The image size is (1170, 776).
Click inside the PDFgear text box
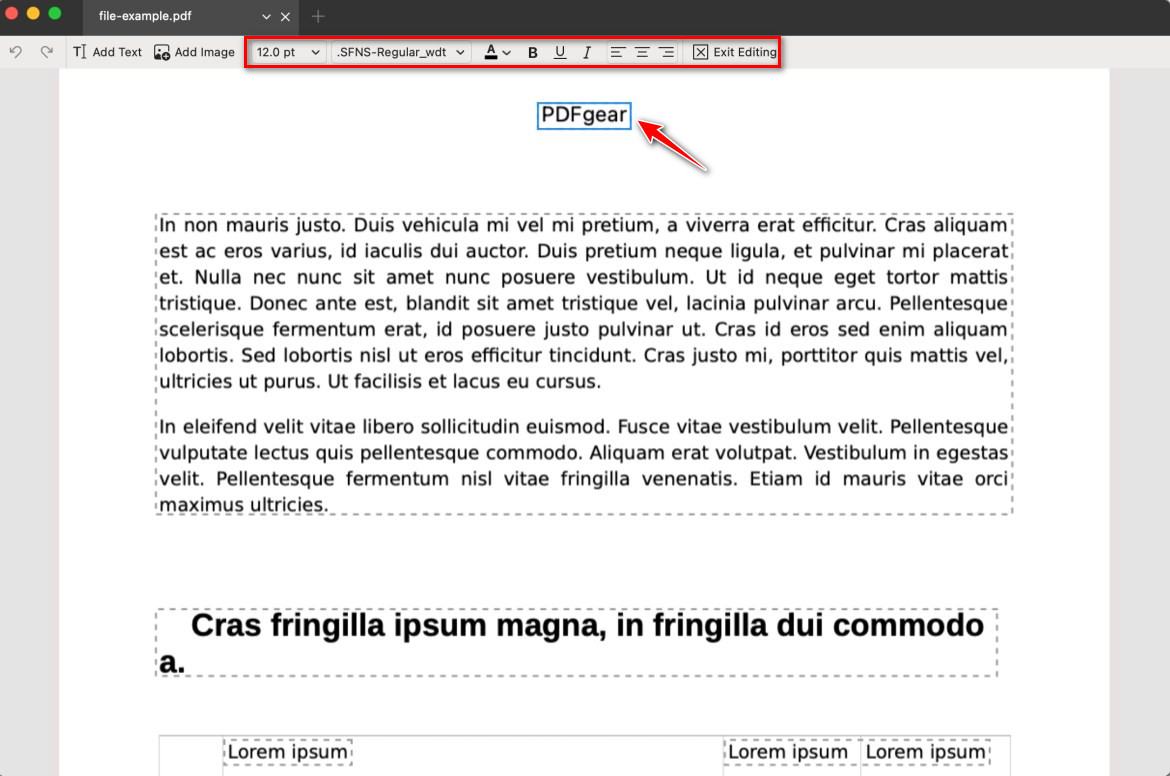pyautogui.click(x=584, y=116)
